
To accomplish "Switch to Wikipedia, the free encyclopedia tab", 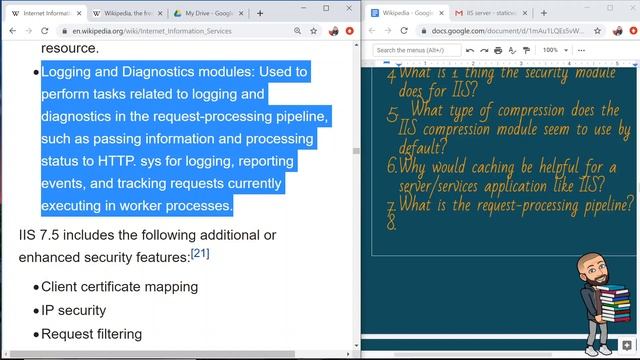I will pyautogui.click(x=127, y=13).
